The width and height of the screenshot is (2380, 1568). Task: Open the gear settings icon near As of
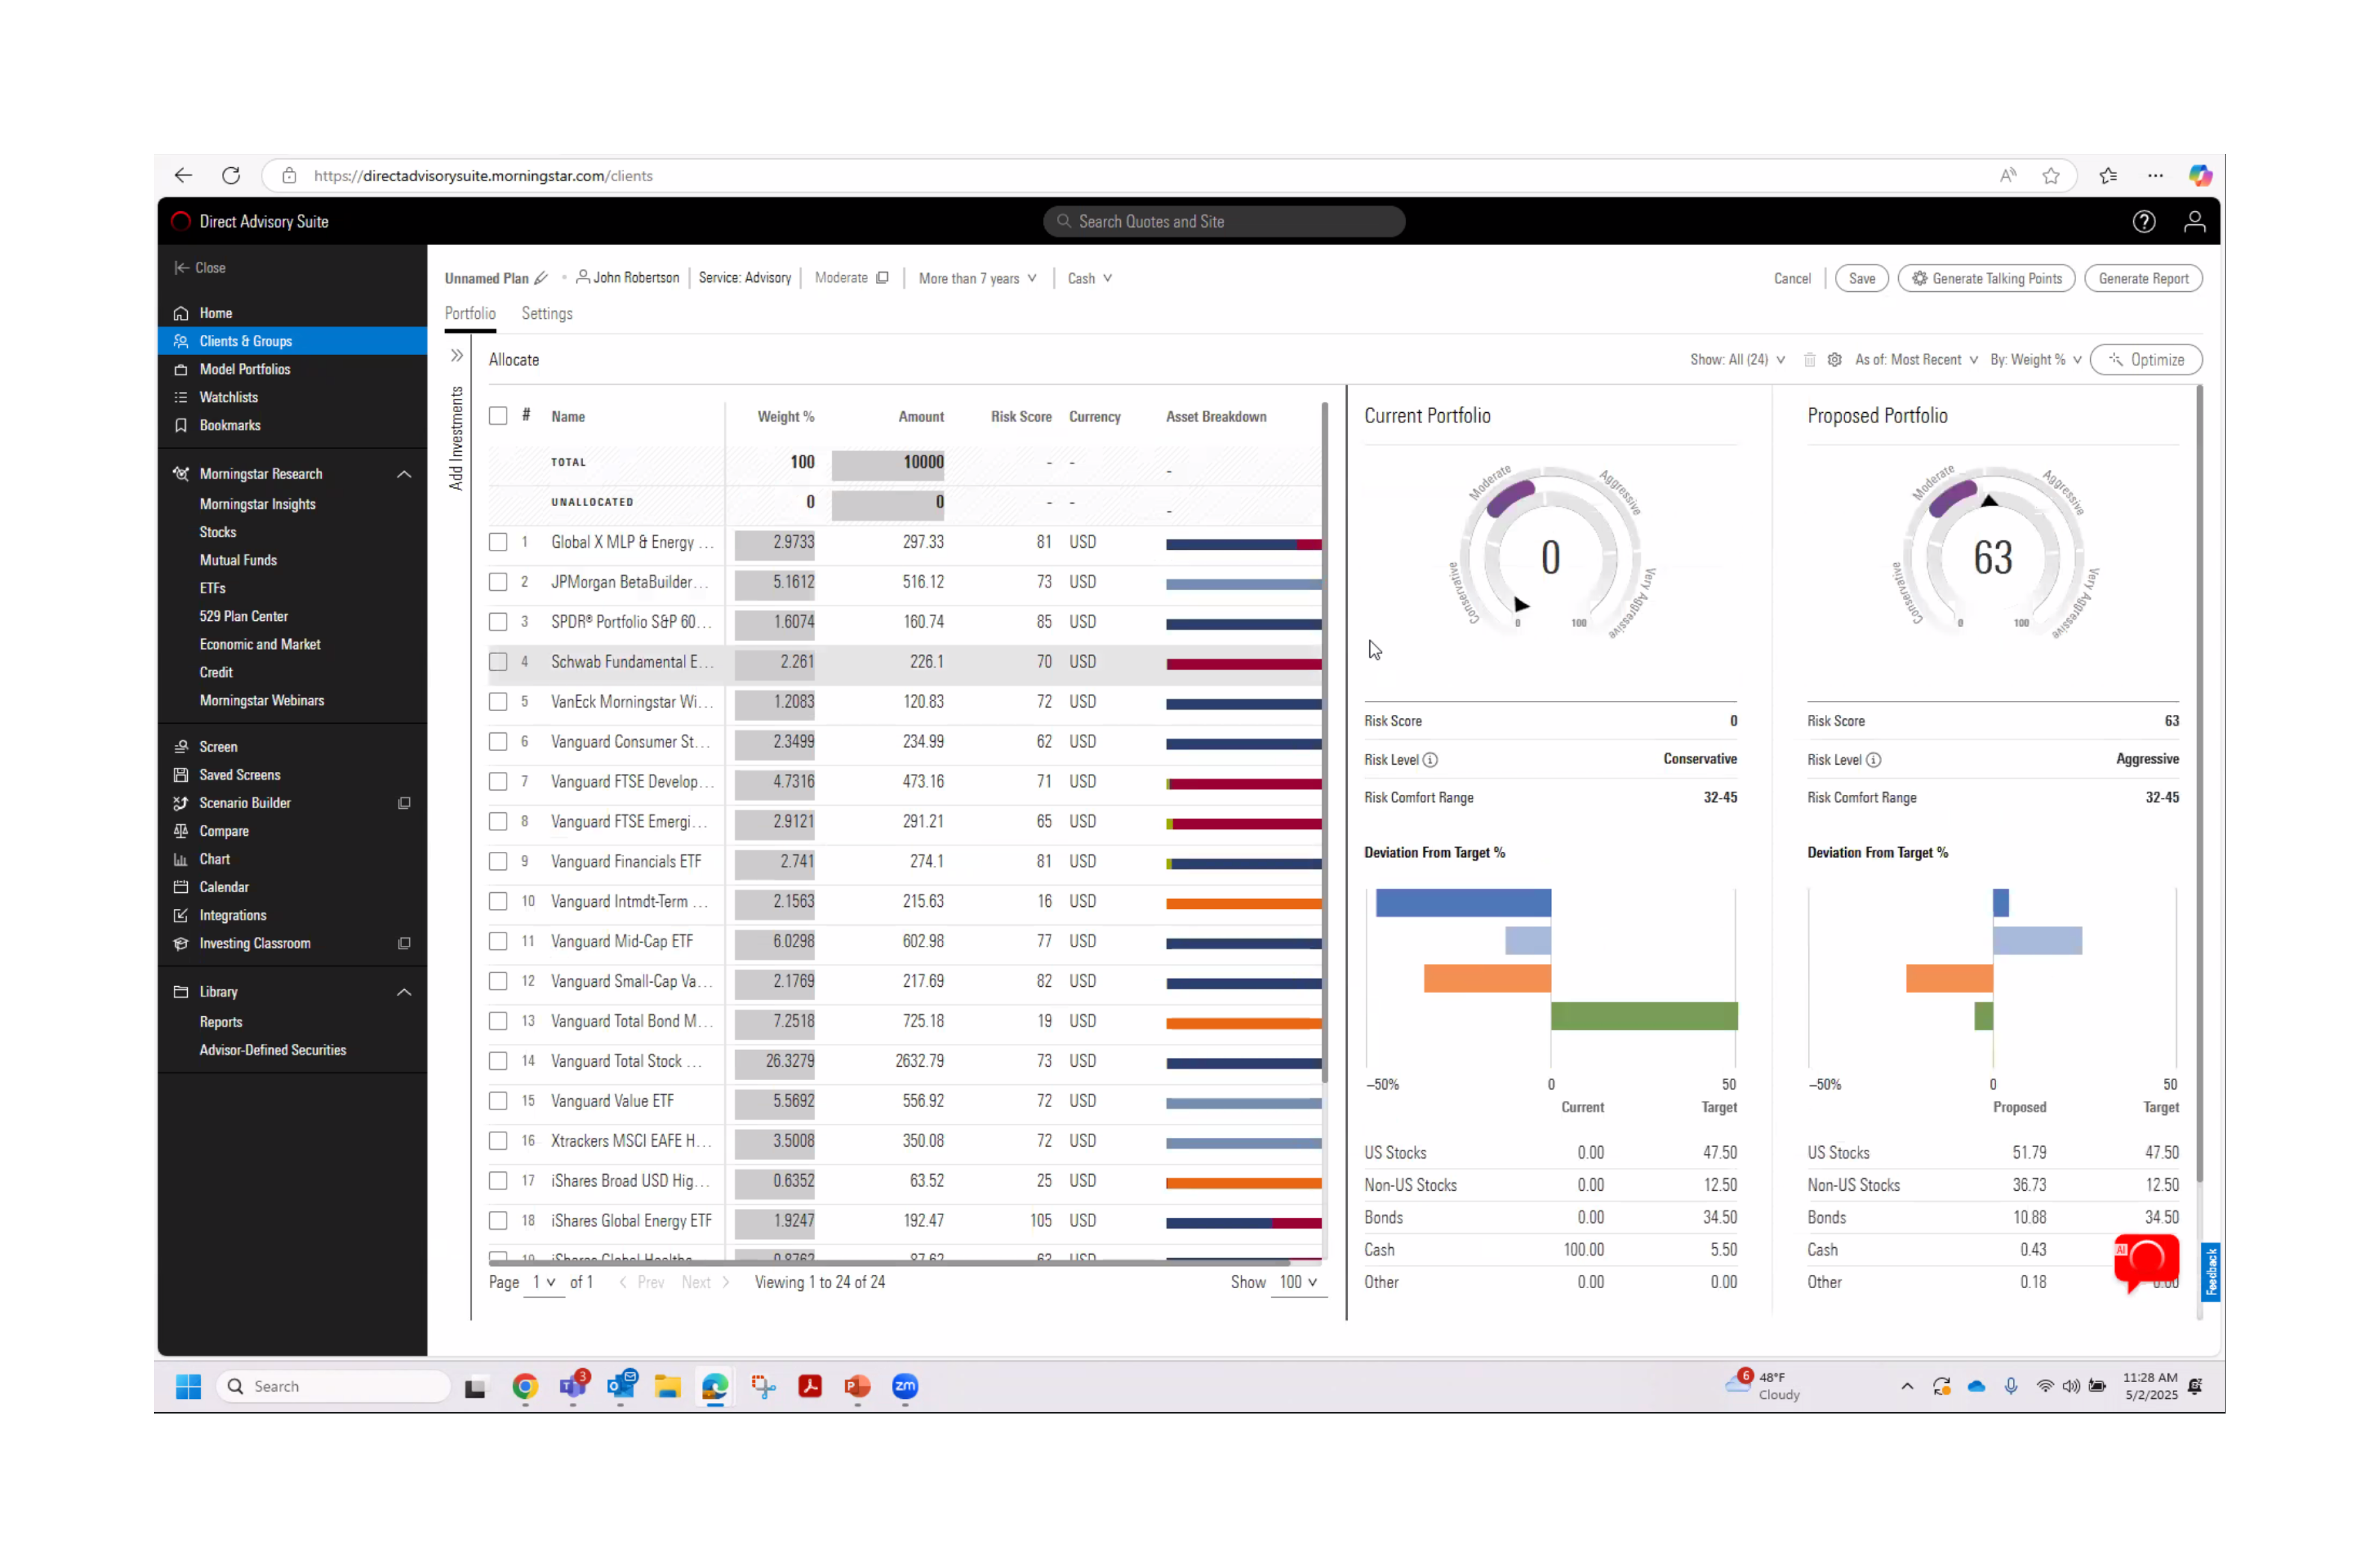(x=1834, y=360)
